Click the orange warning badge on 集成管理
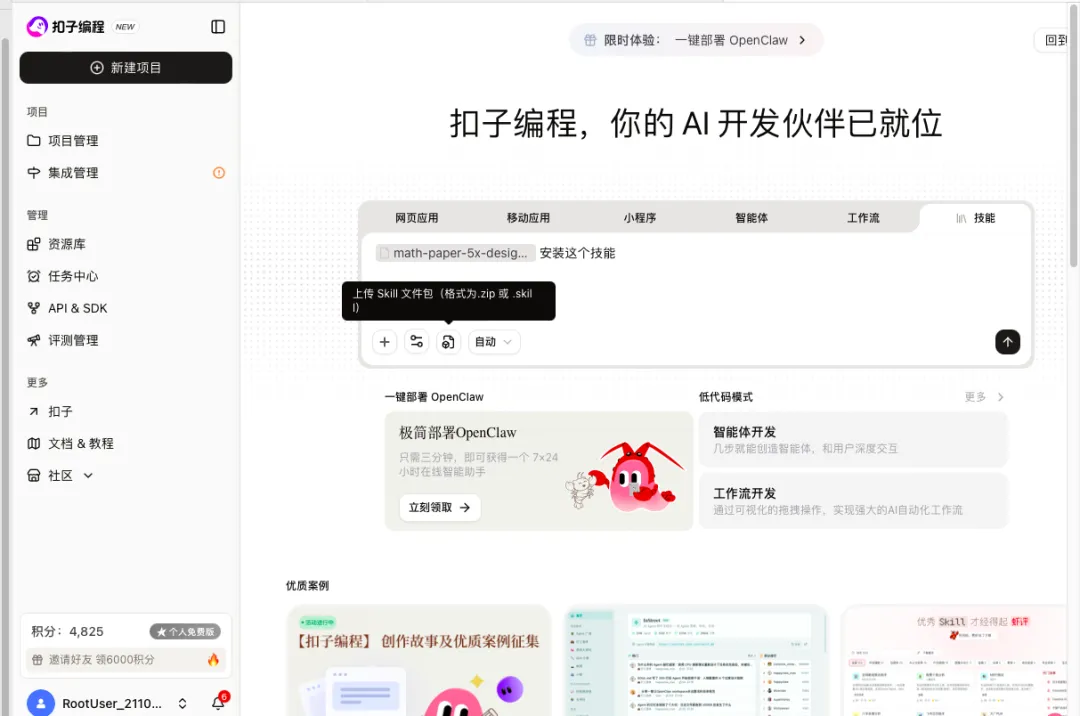The height and width of the screenshot is (716, 1080). (219, 173)
